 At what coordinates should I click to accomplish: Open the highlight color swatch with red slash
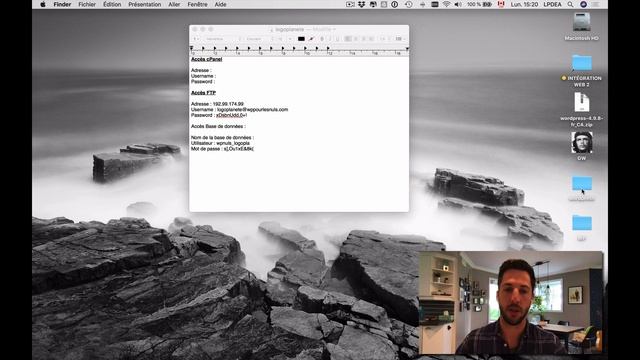pos(311,39)
